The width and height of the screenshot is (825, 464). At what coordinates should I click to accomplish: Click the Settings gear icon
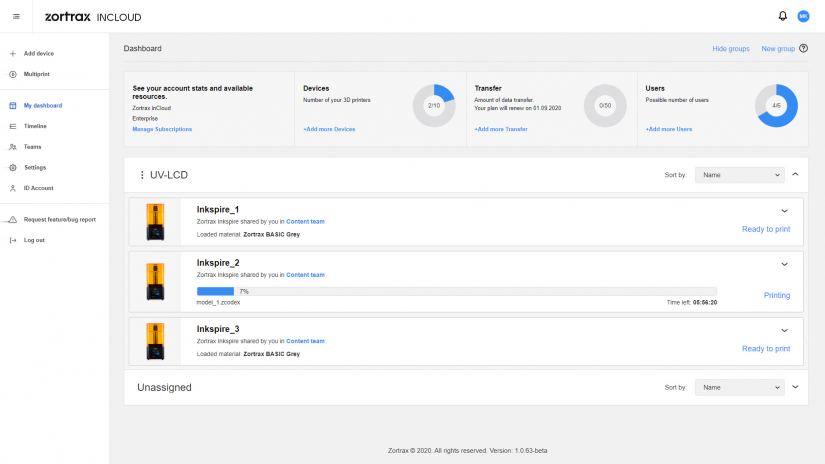pyautogui.click(x=13, y=167)
